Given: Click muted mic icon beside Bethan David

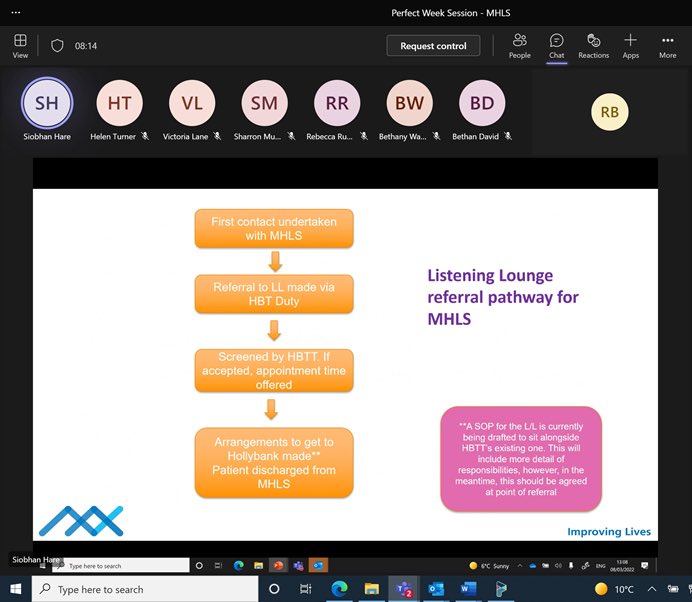Looking at the screenshot, I should (x=508, y=136).
